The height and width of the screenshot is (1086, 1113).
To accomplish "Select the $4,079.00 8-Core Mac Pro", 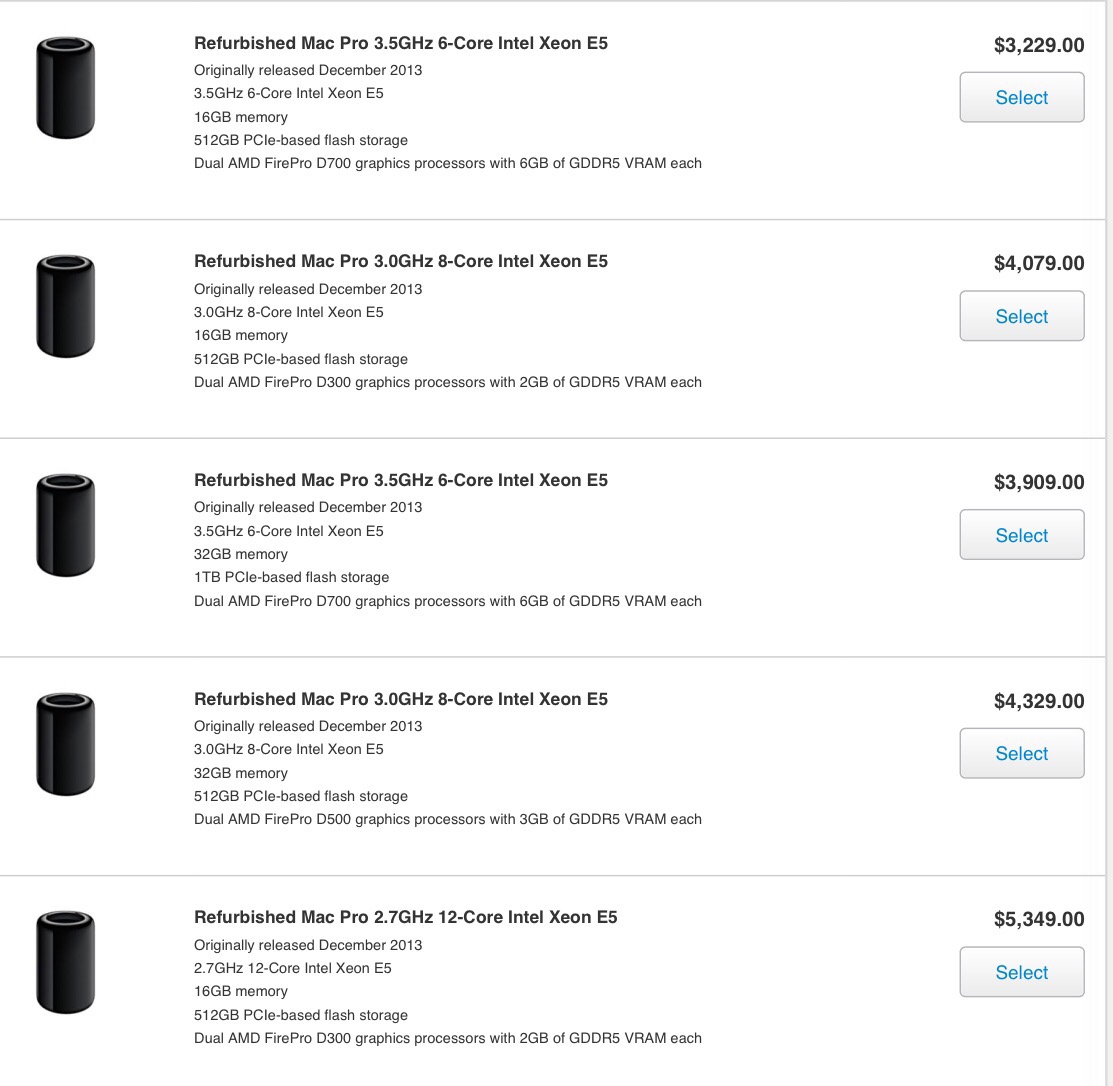I will coord(1021,316).
